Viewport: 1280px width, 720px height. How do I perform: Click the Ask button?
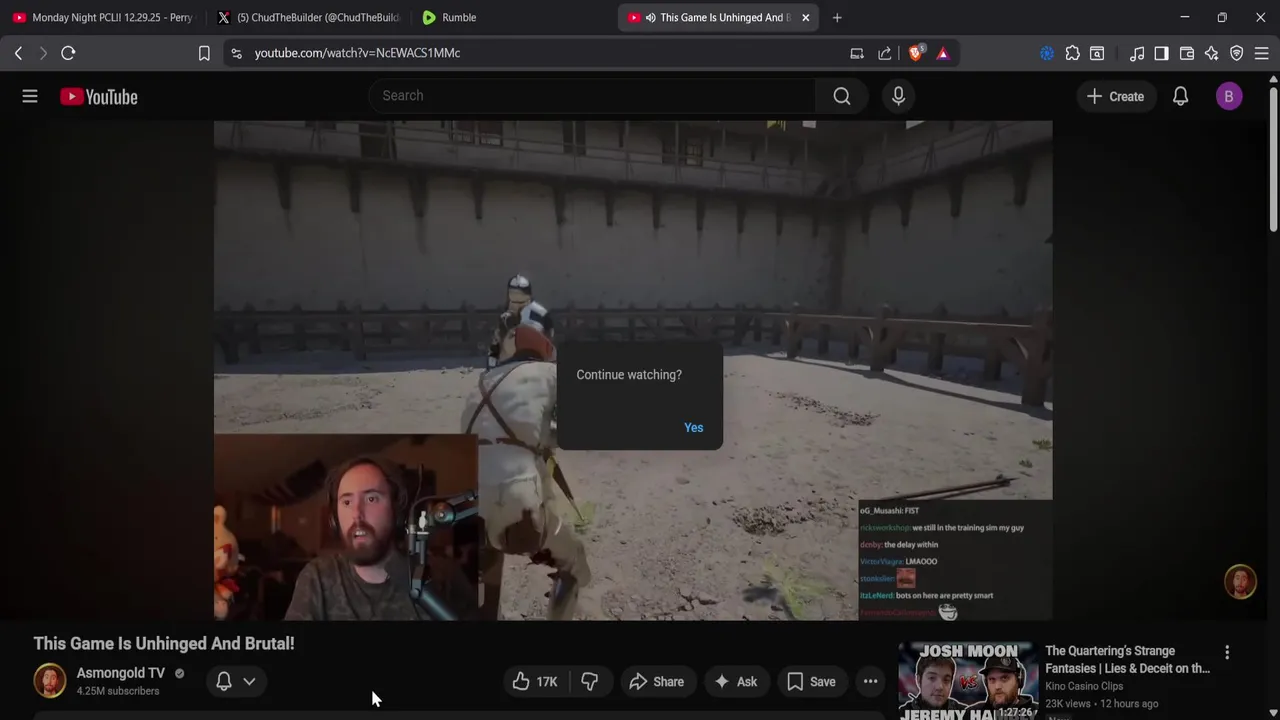[735, 682]
